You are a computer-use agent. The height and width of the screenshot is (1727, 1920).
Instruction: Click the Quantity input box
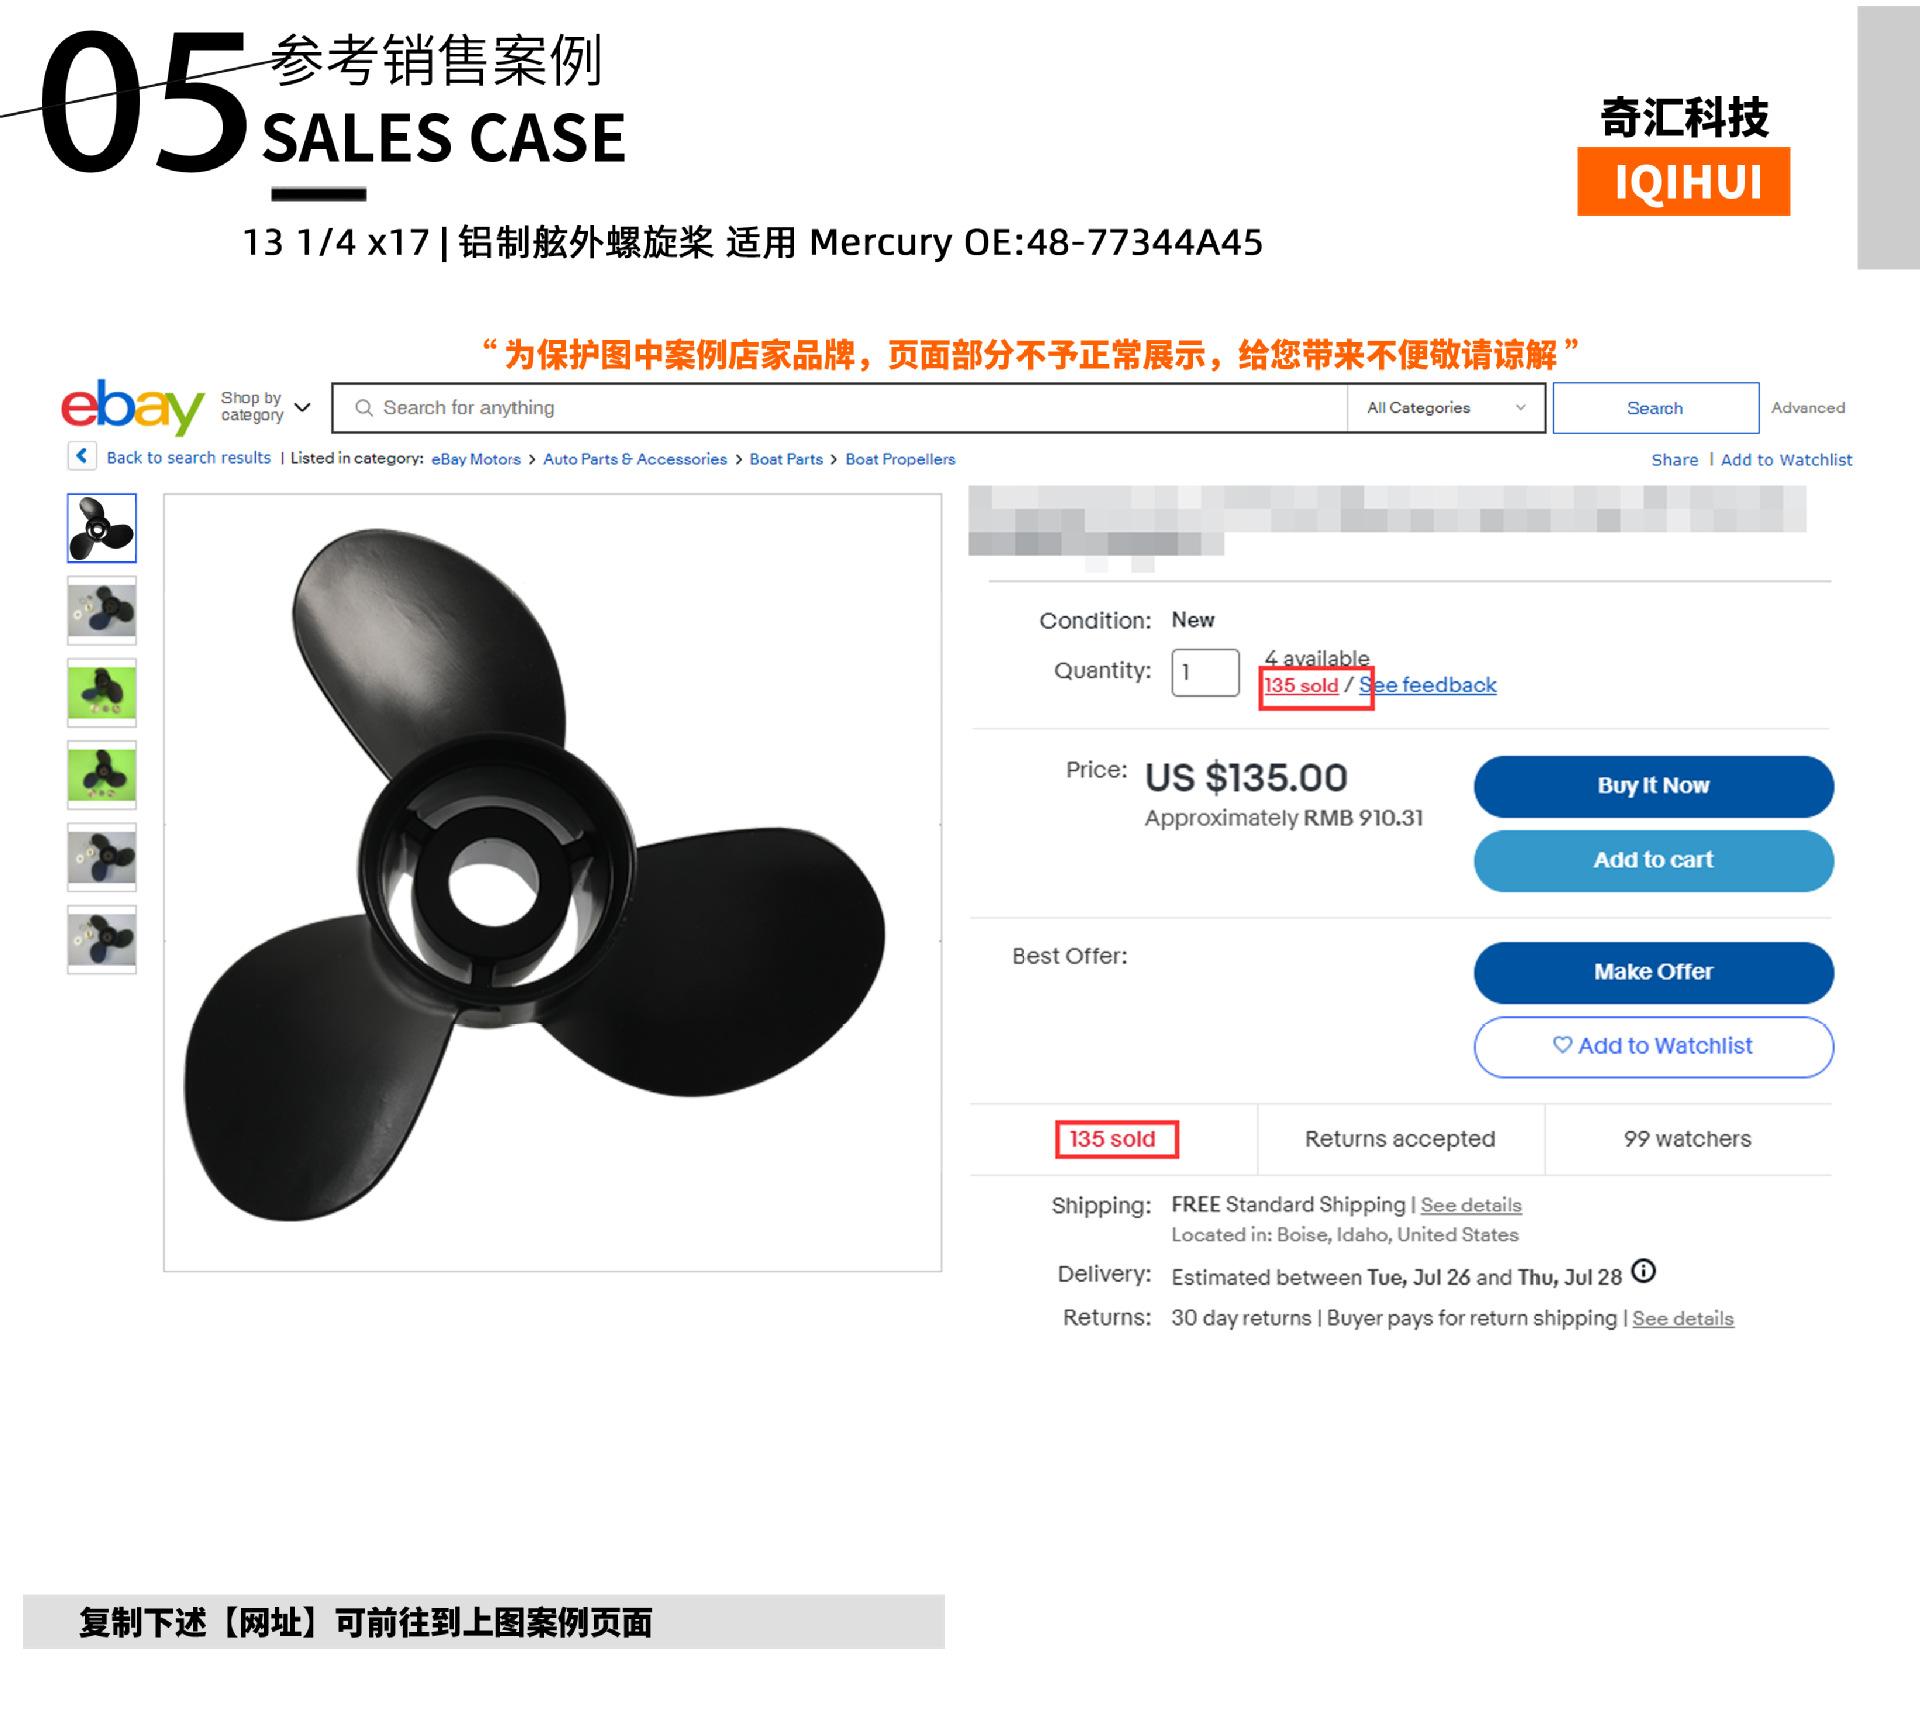pos(1205,672)
